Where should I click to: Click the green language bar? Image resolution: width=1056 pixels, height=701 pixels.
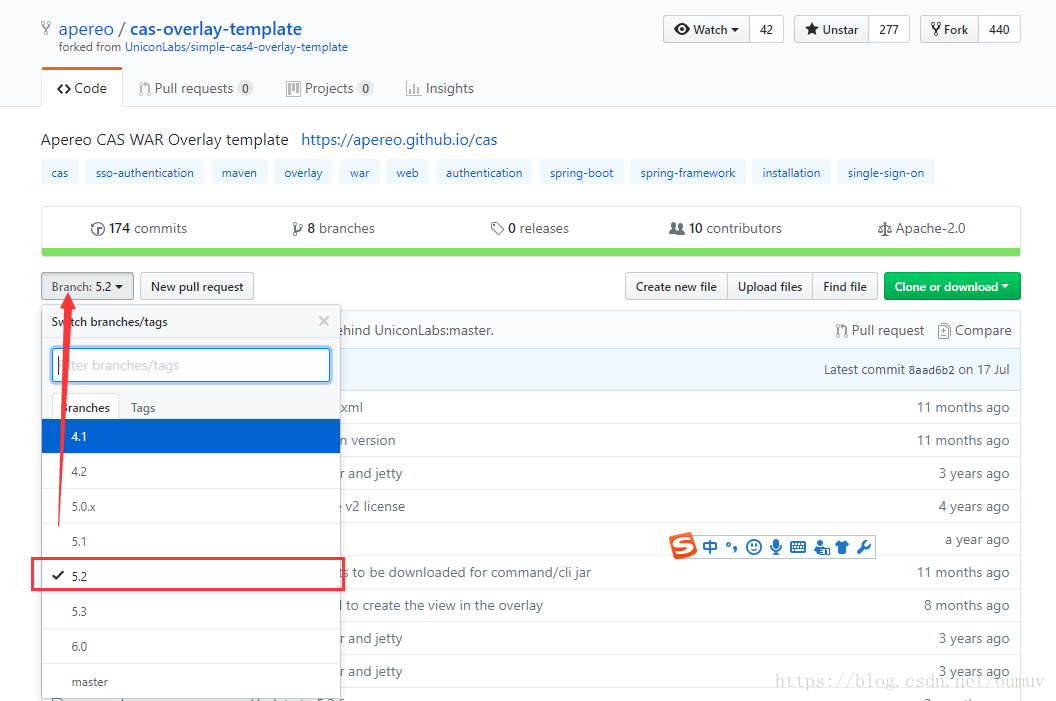pyautogui.click(x=531, y=253)
